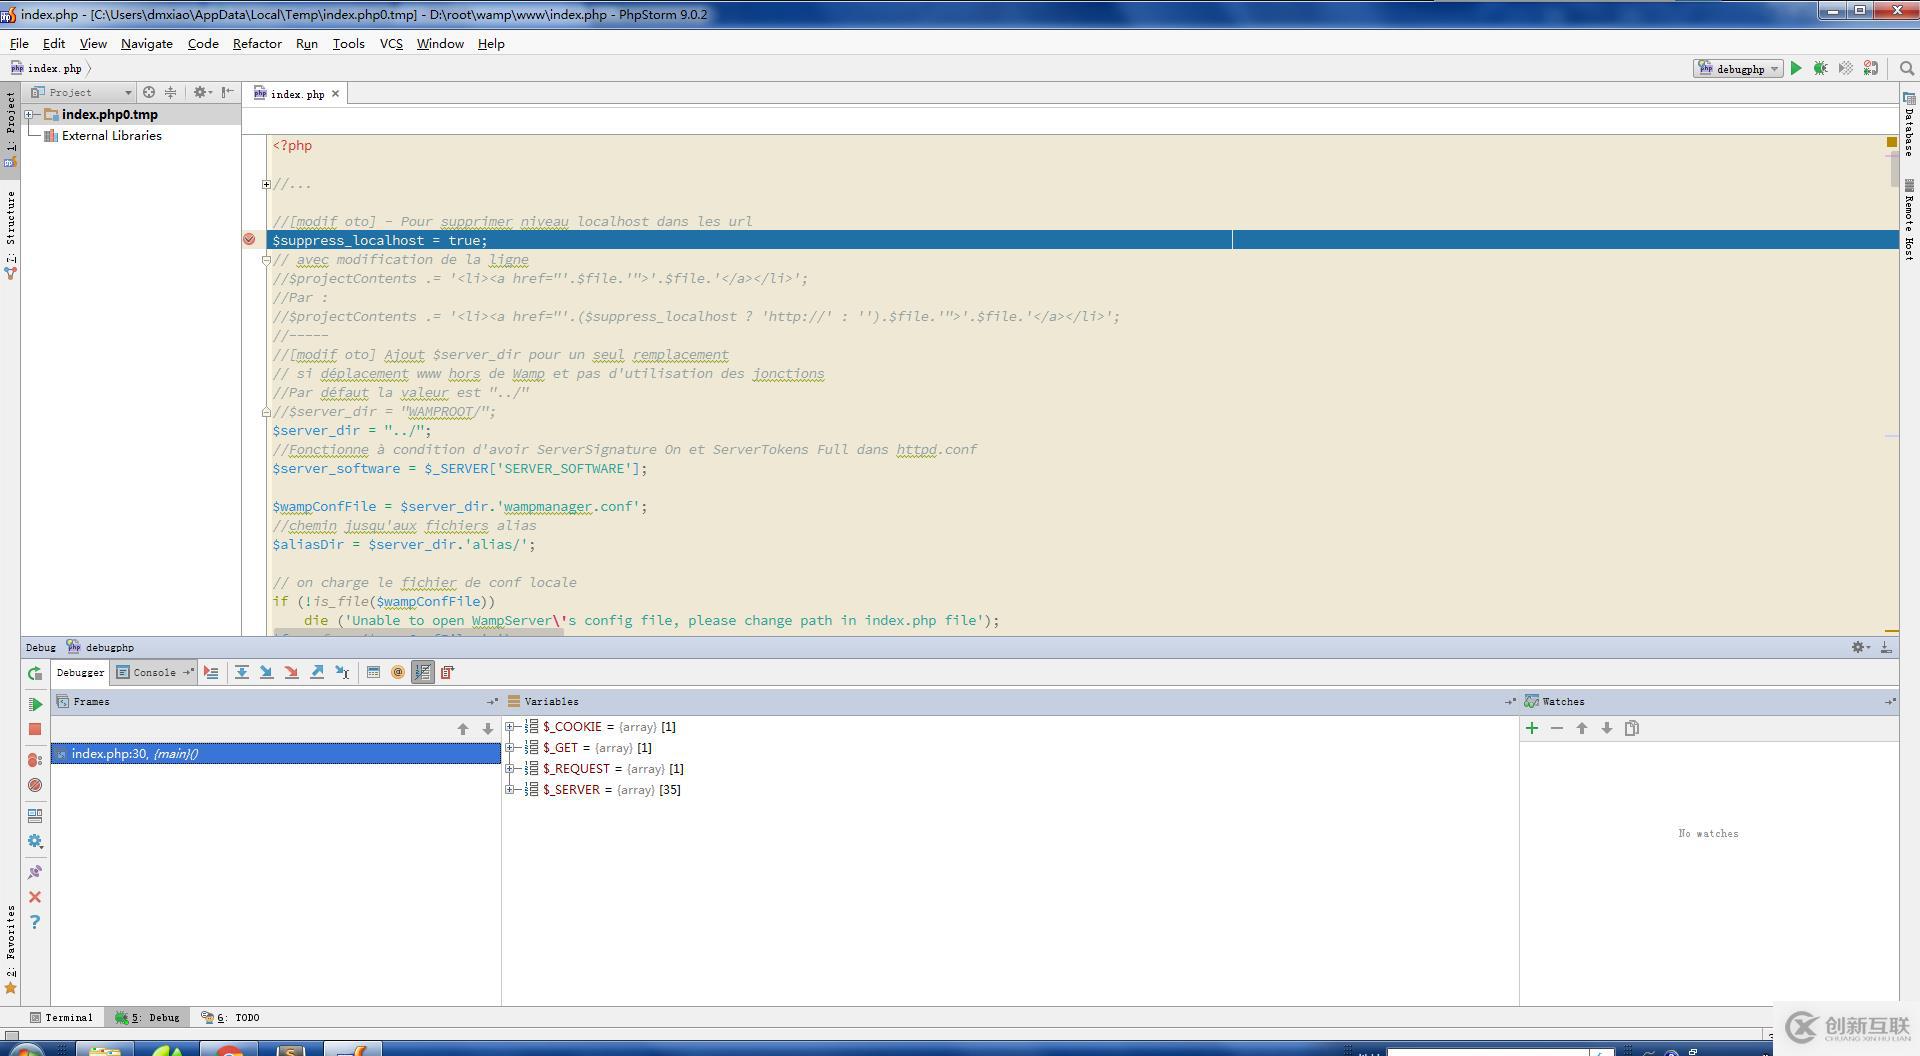Open the Terminal tool window button

tap(61, 1018)
